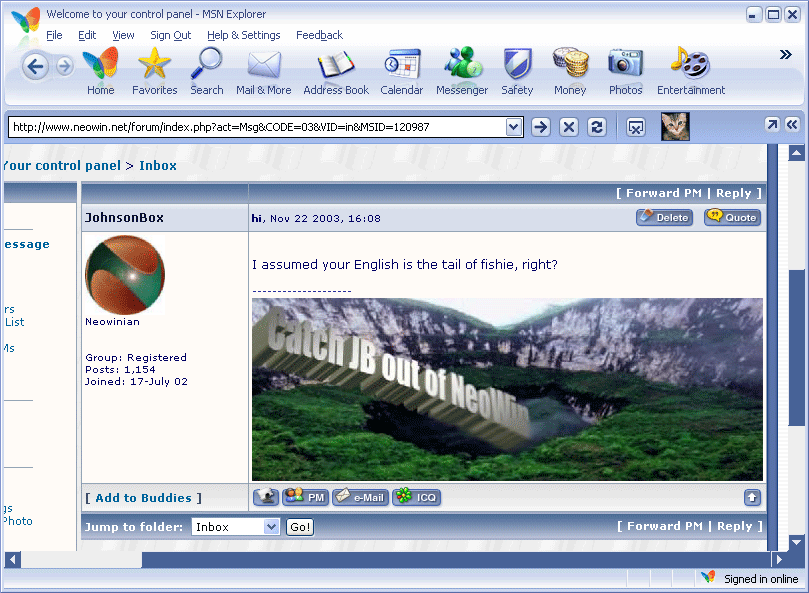Click the pop-up blocker icon
The width and height of the screenshot is (809, 593).
(x=636, y=127)
